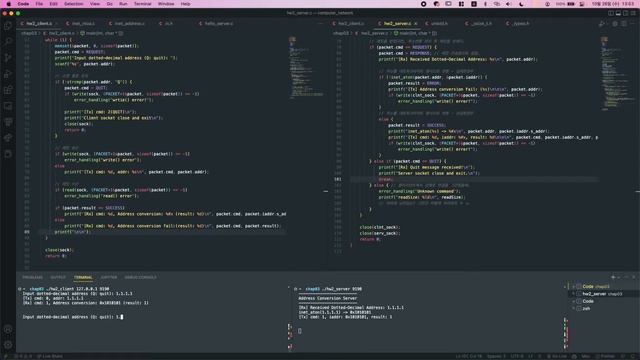Click the right editor minimap
640x360 pixels.
click(618, 73)
